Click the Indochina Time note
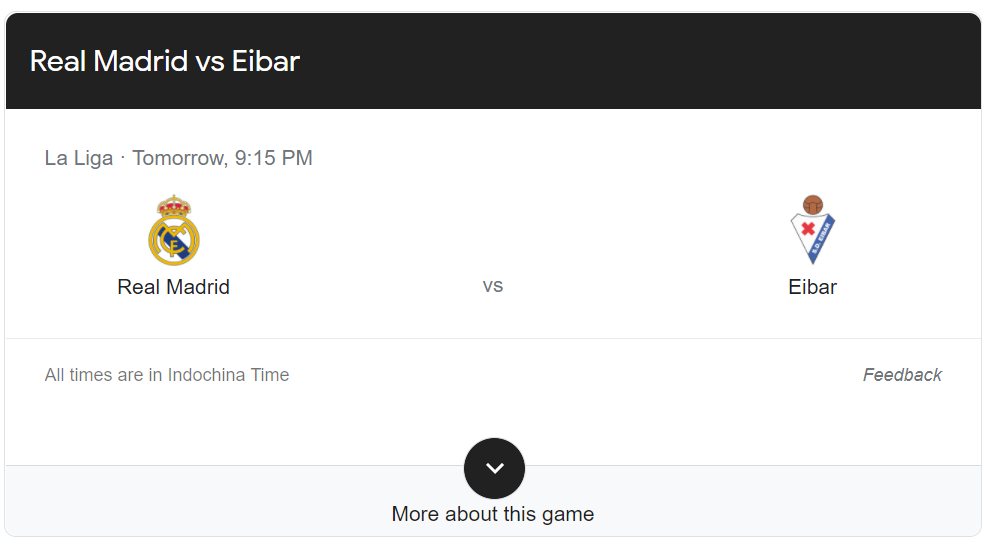Viewport: 994px width, 547px height. pos(167,375)
